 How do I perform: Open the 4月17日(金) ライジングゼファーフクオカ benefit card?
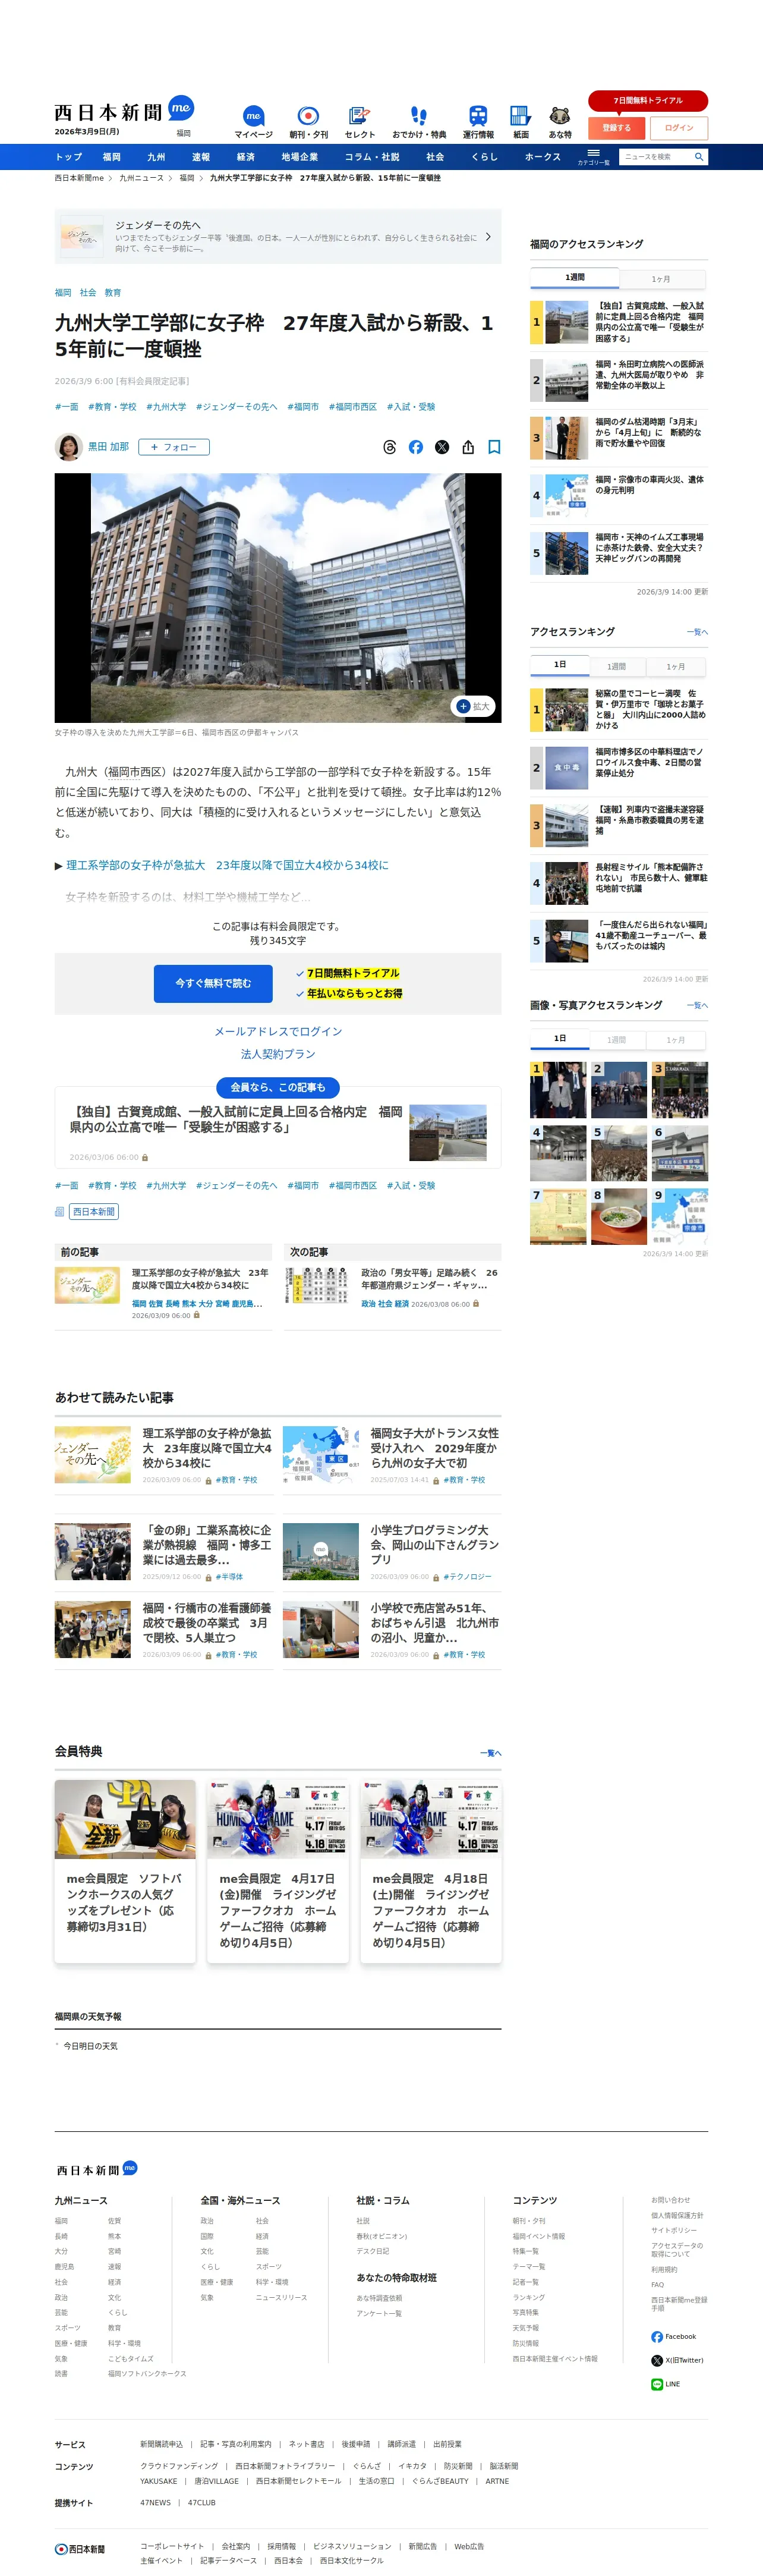point(278,1870)
